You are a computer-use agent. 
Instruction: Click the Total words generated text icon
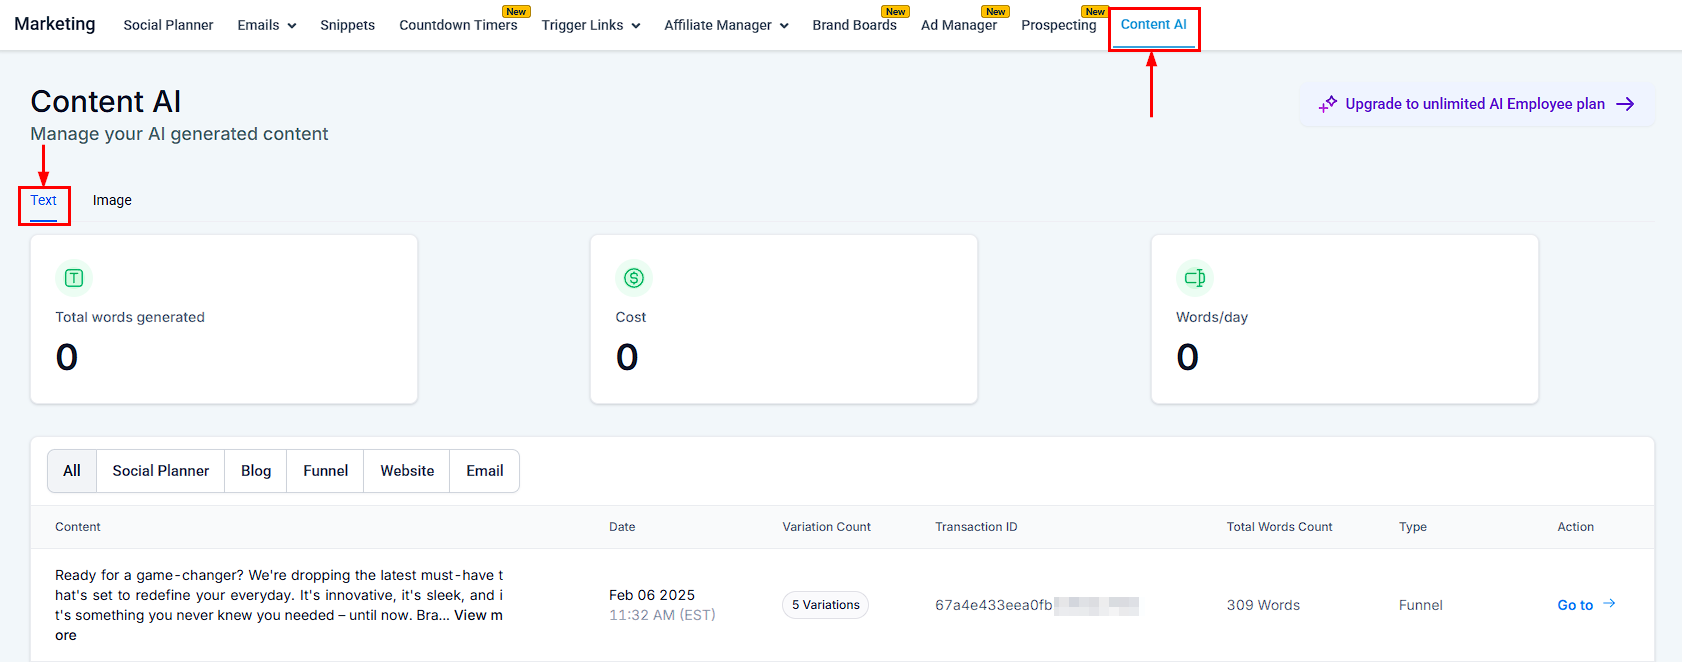click(x=74, y=278)
